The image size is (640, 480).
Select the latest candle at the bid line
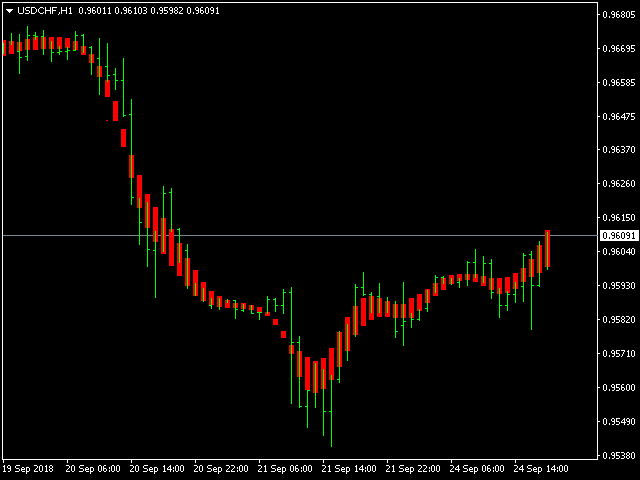547,248
